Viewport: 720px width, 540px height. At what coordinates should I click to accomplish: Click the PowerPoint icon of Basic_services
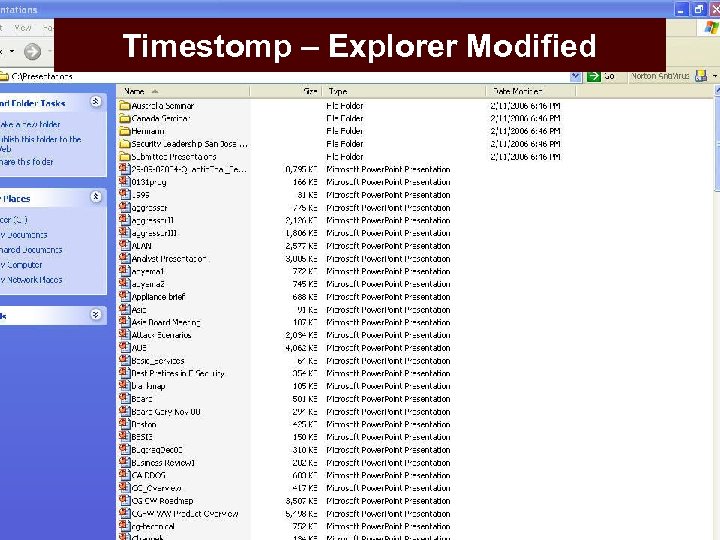124,360
